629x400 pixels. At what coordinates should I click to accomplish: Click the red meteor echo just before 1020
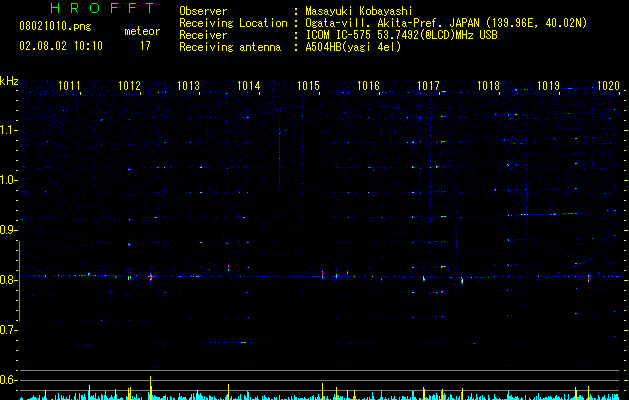coord(588,278)
